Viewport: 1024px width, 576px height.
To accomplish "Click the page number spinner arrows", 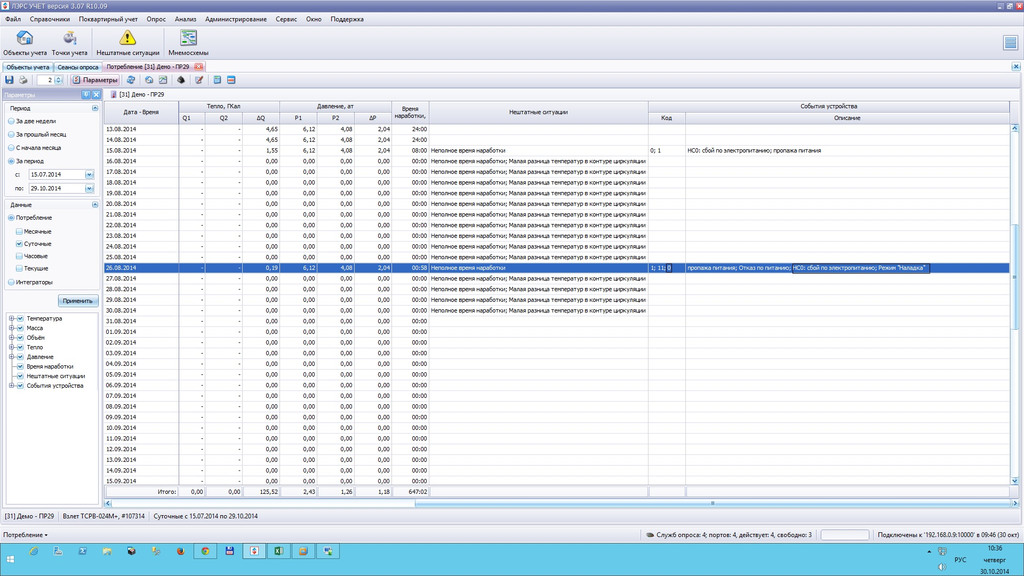I will pos(59,80).
